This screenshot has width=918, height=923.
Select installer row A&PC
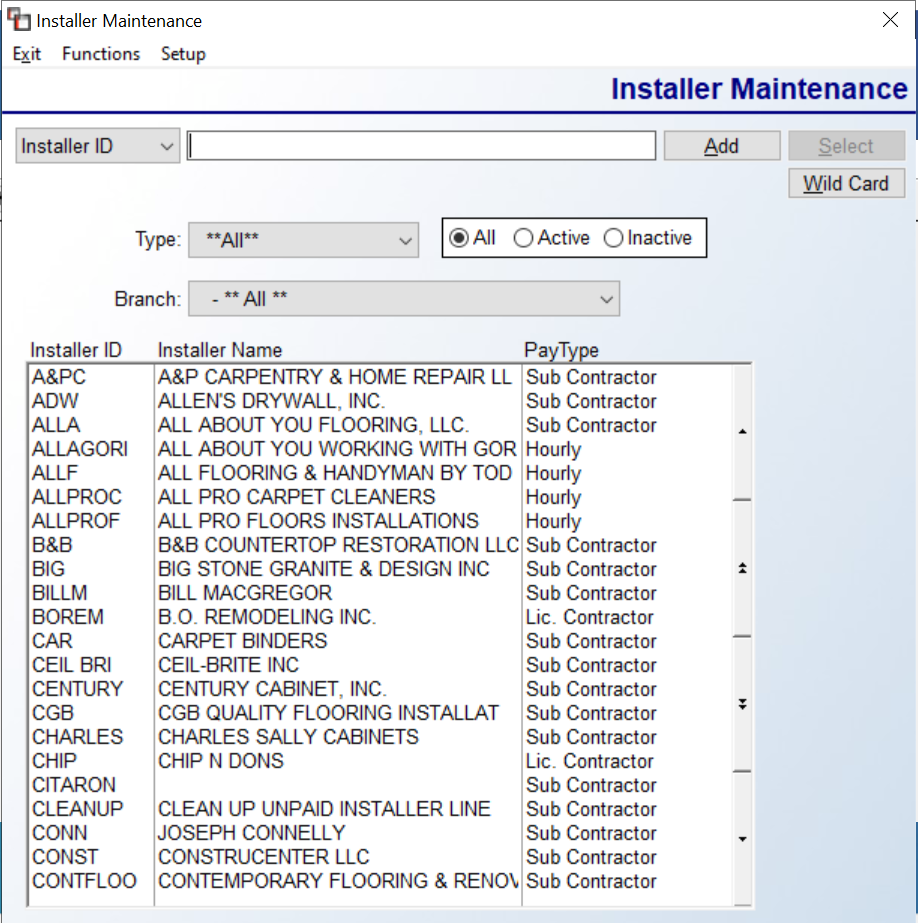(x=380, y=377)
